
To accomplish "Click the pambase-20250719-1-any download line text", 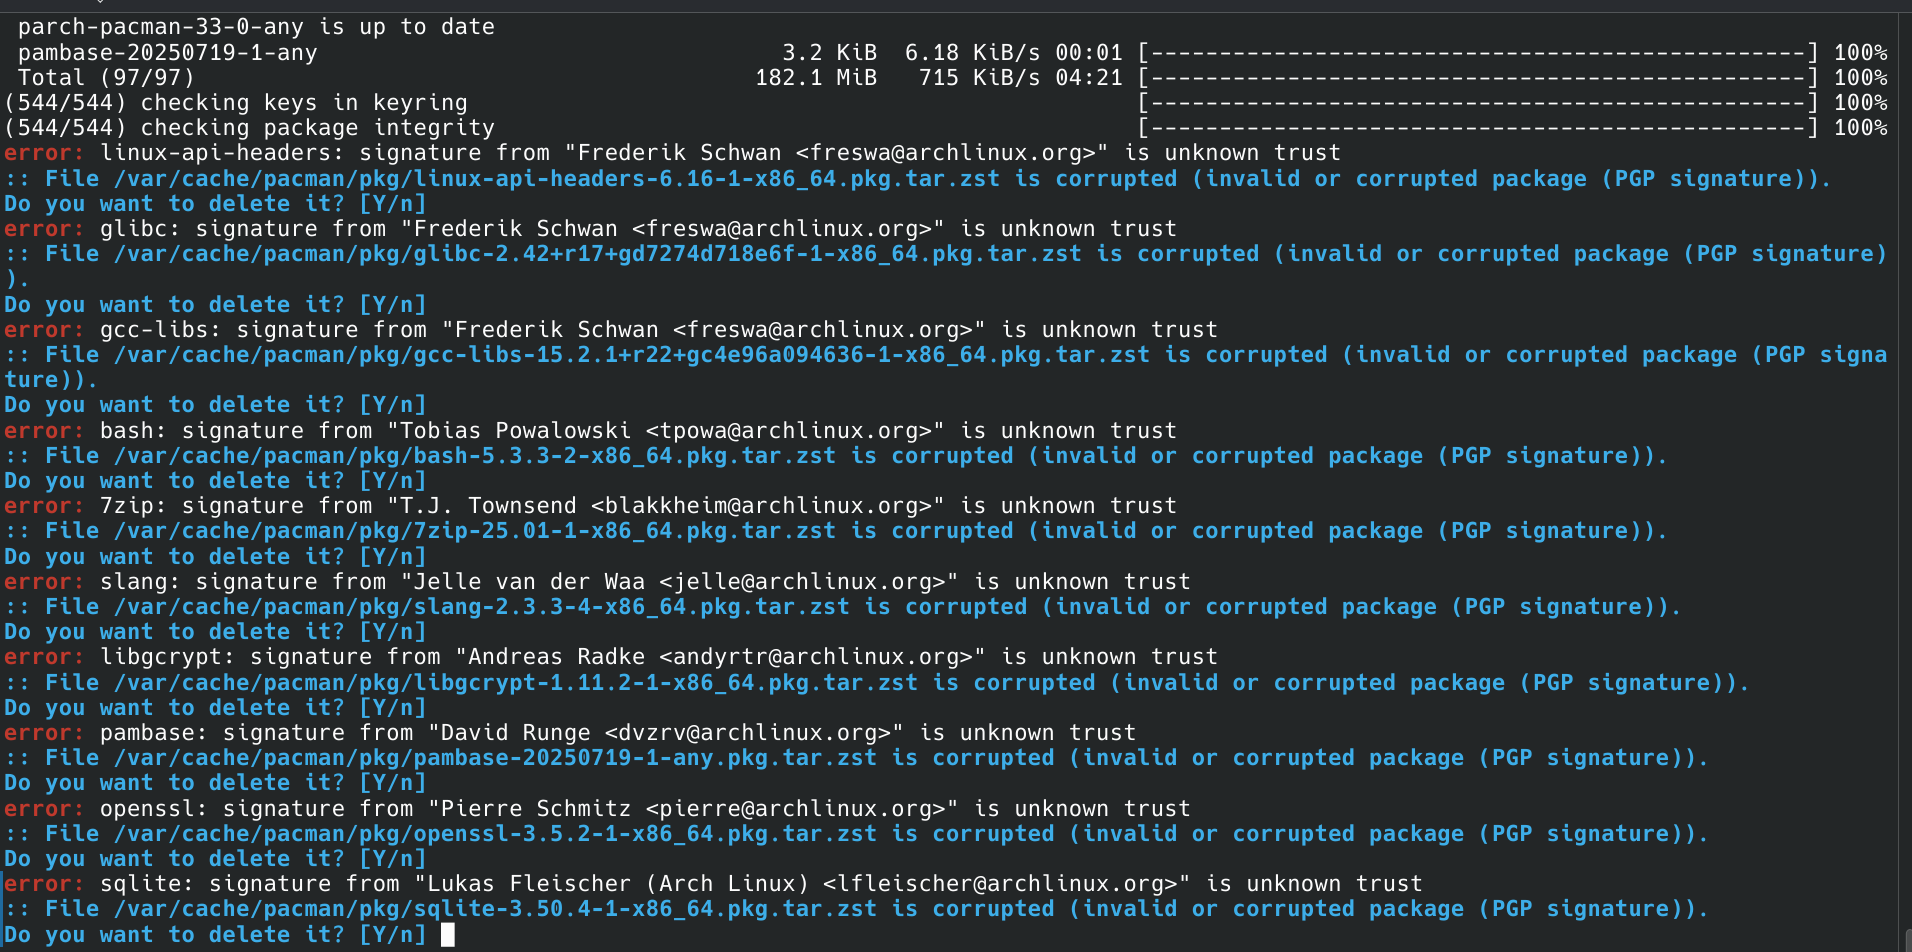I will [x=167, y=53].
